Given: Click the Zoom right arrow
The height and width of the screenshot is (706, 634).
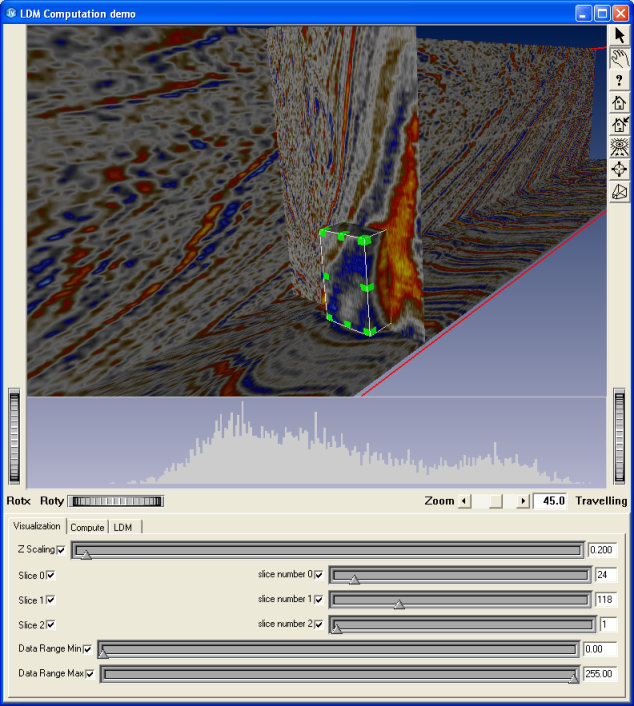Looking at the screenshot, I should click(x=522, y=501).
